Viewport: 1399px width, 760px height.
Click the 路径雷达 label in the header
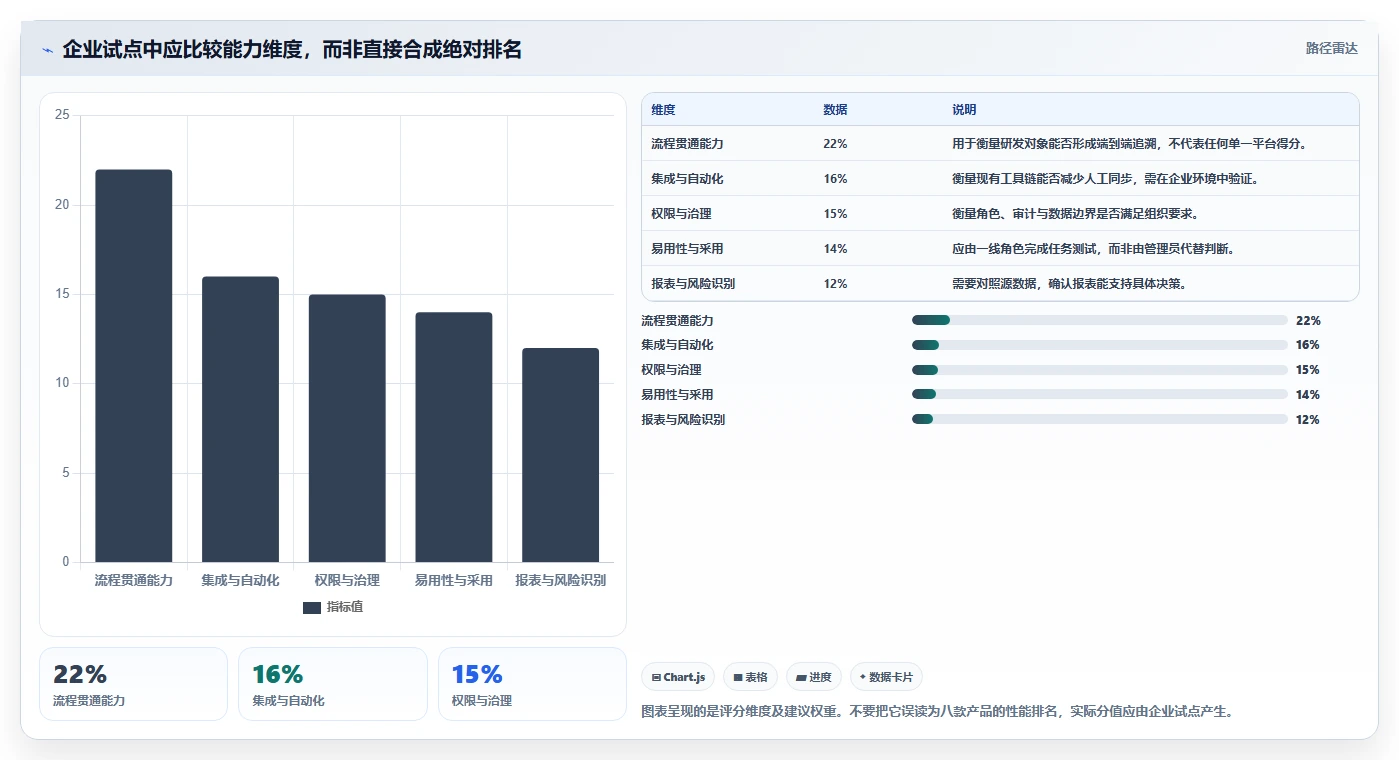(x=1331, y=48)
